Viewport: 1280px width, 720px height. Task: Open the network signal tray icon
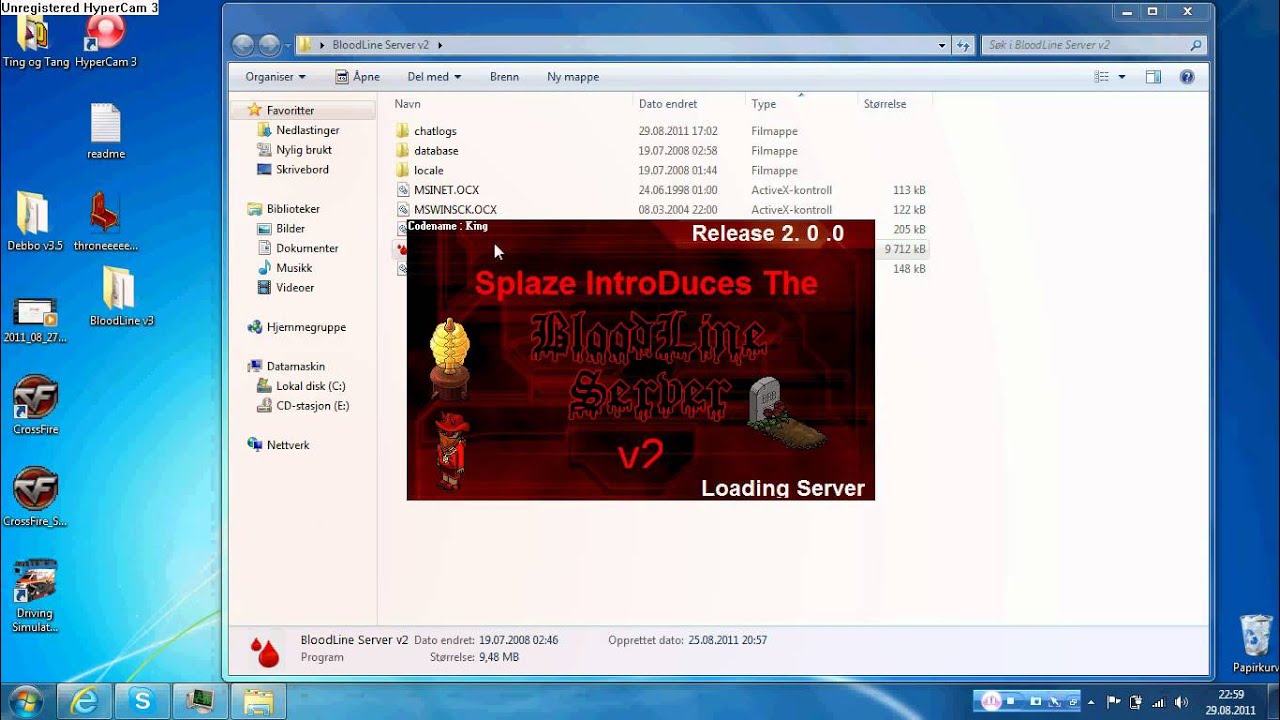pyautogui.click(x=1159, y=702)
